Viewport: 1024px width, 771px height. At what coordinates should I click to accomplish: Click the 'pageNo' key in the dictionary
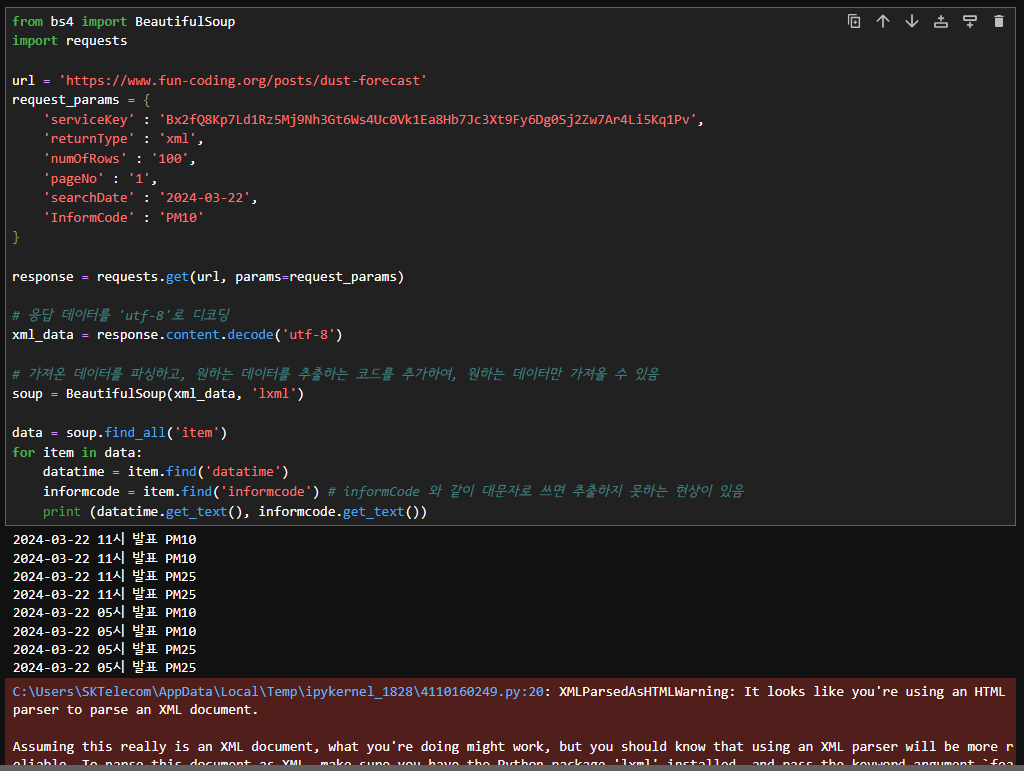tap(74, 178)
